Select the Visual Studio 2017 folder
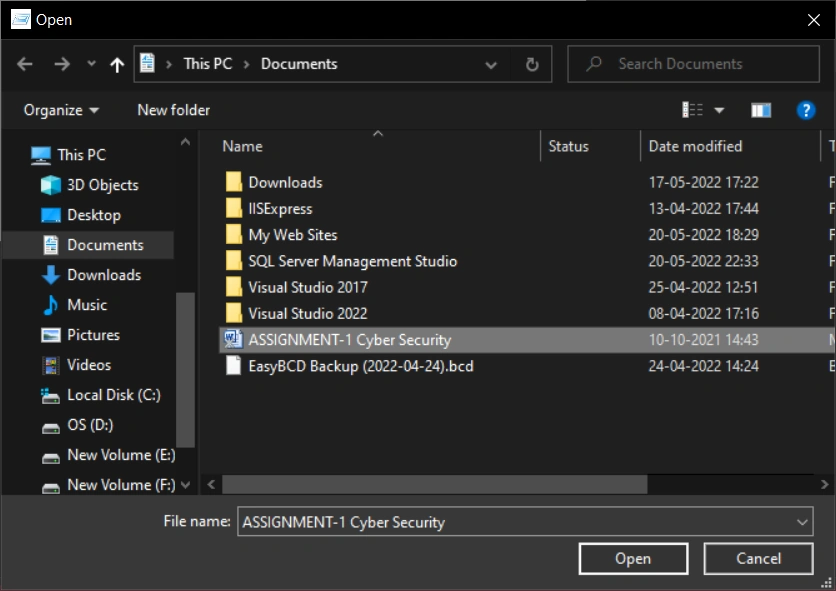The height and width of the screenshot is (591, 836). coord(308,287)
